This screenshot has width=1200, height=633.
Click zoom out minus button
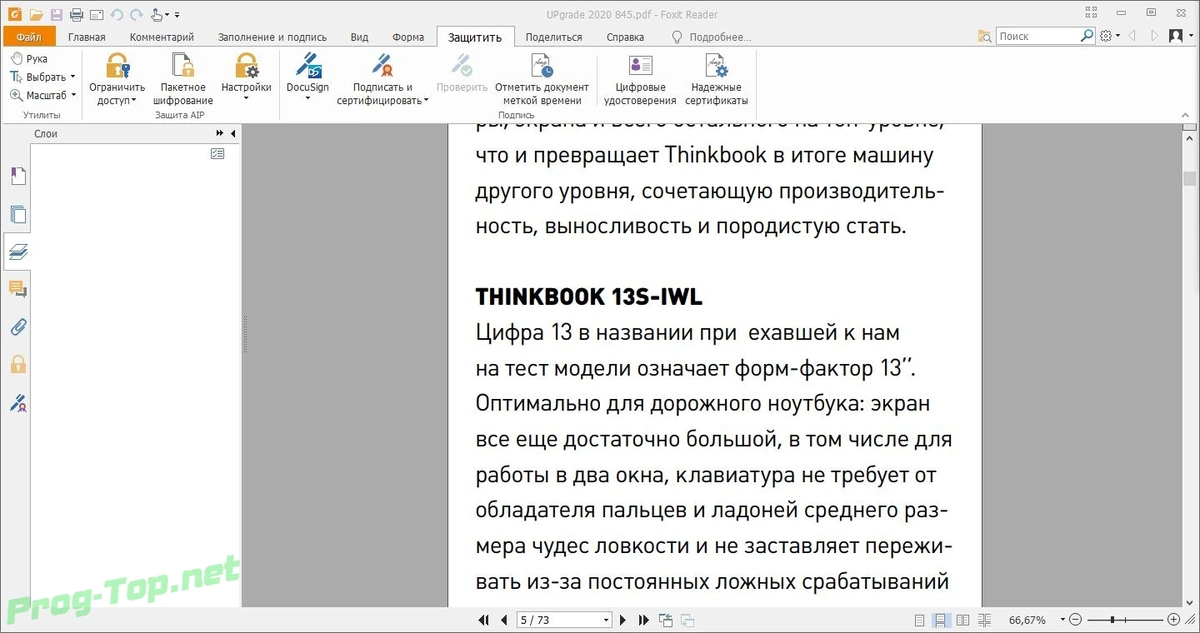[1075, 620]
